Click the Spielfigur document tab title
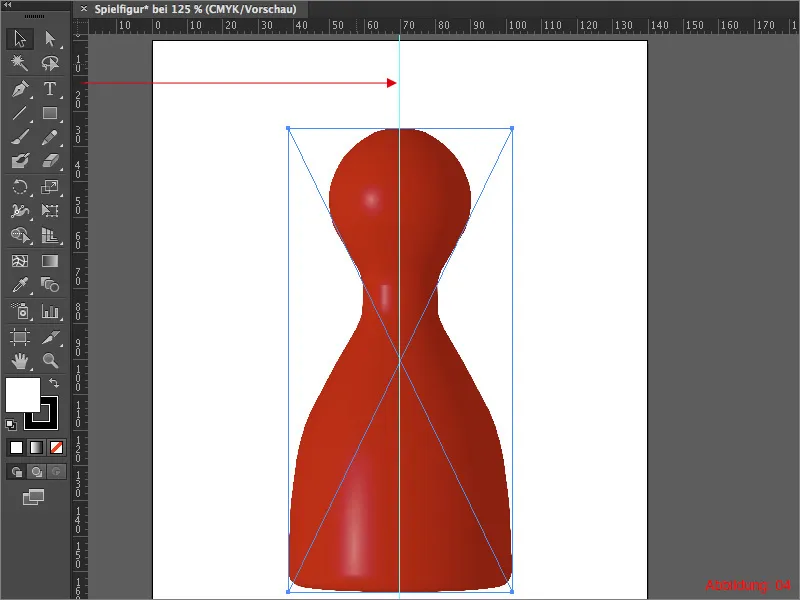This screenshot has width=800, height=600. click(x=195, y=9)
